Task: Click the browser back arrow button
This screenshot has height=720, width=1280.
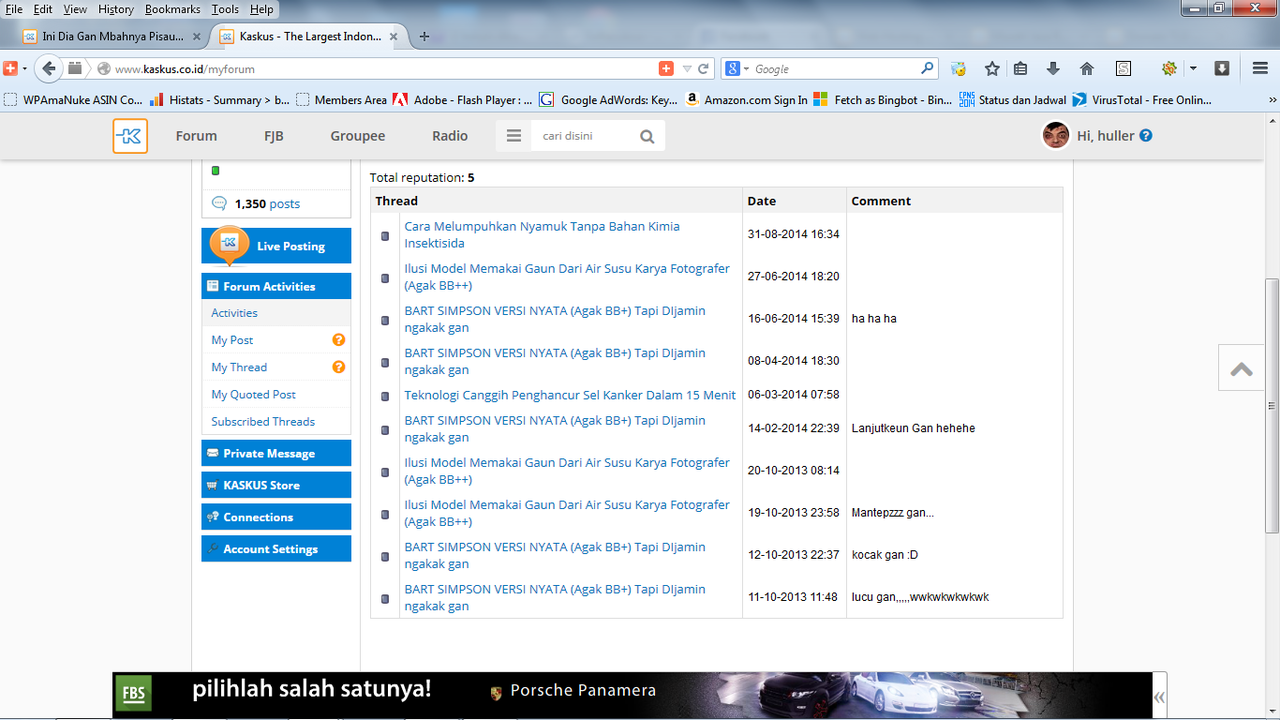Action: [47, 68]
